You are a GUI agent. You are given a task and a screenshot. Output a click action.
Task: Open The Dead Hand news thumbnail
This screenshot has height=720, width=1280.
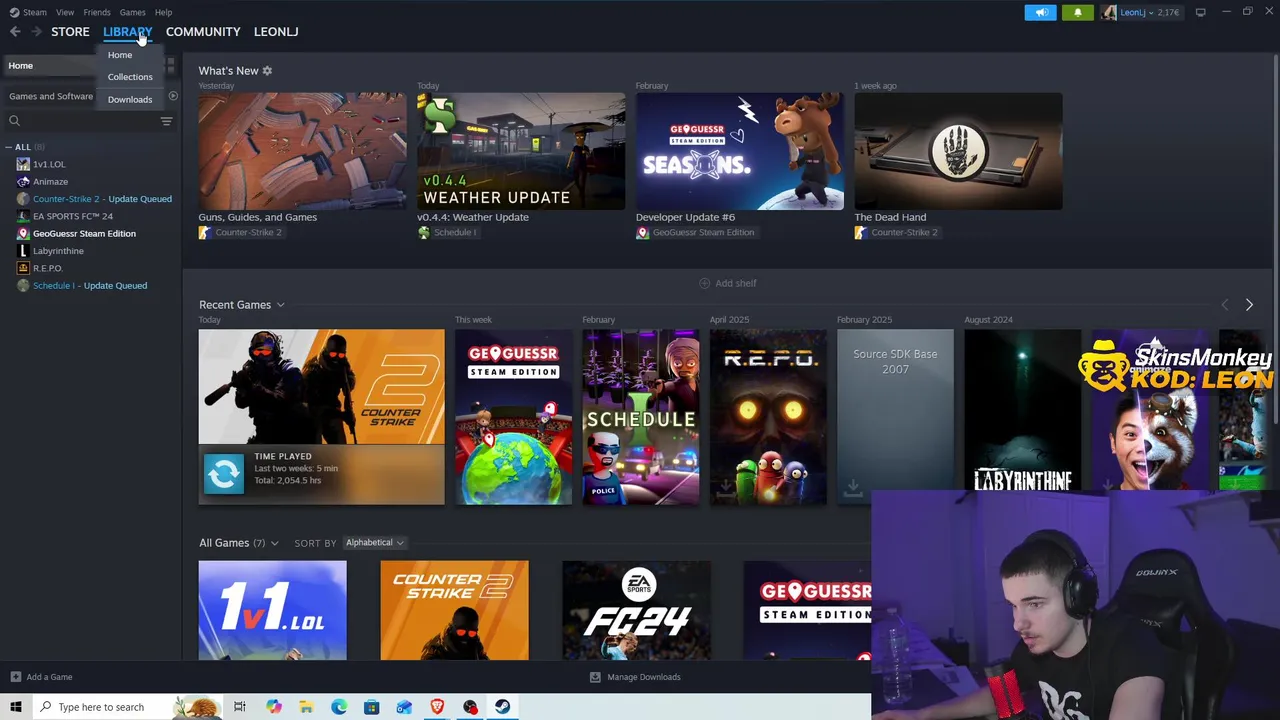point(958,151)
